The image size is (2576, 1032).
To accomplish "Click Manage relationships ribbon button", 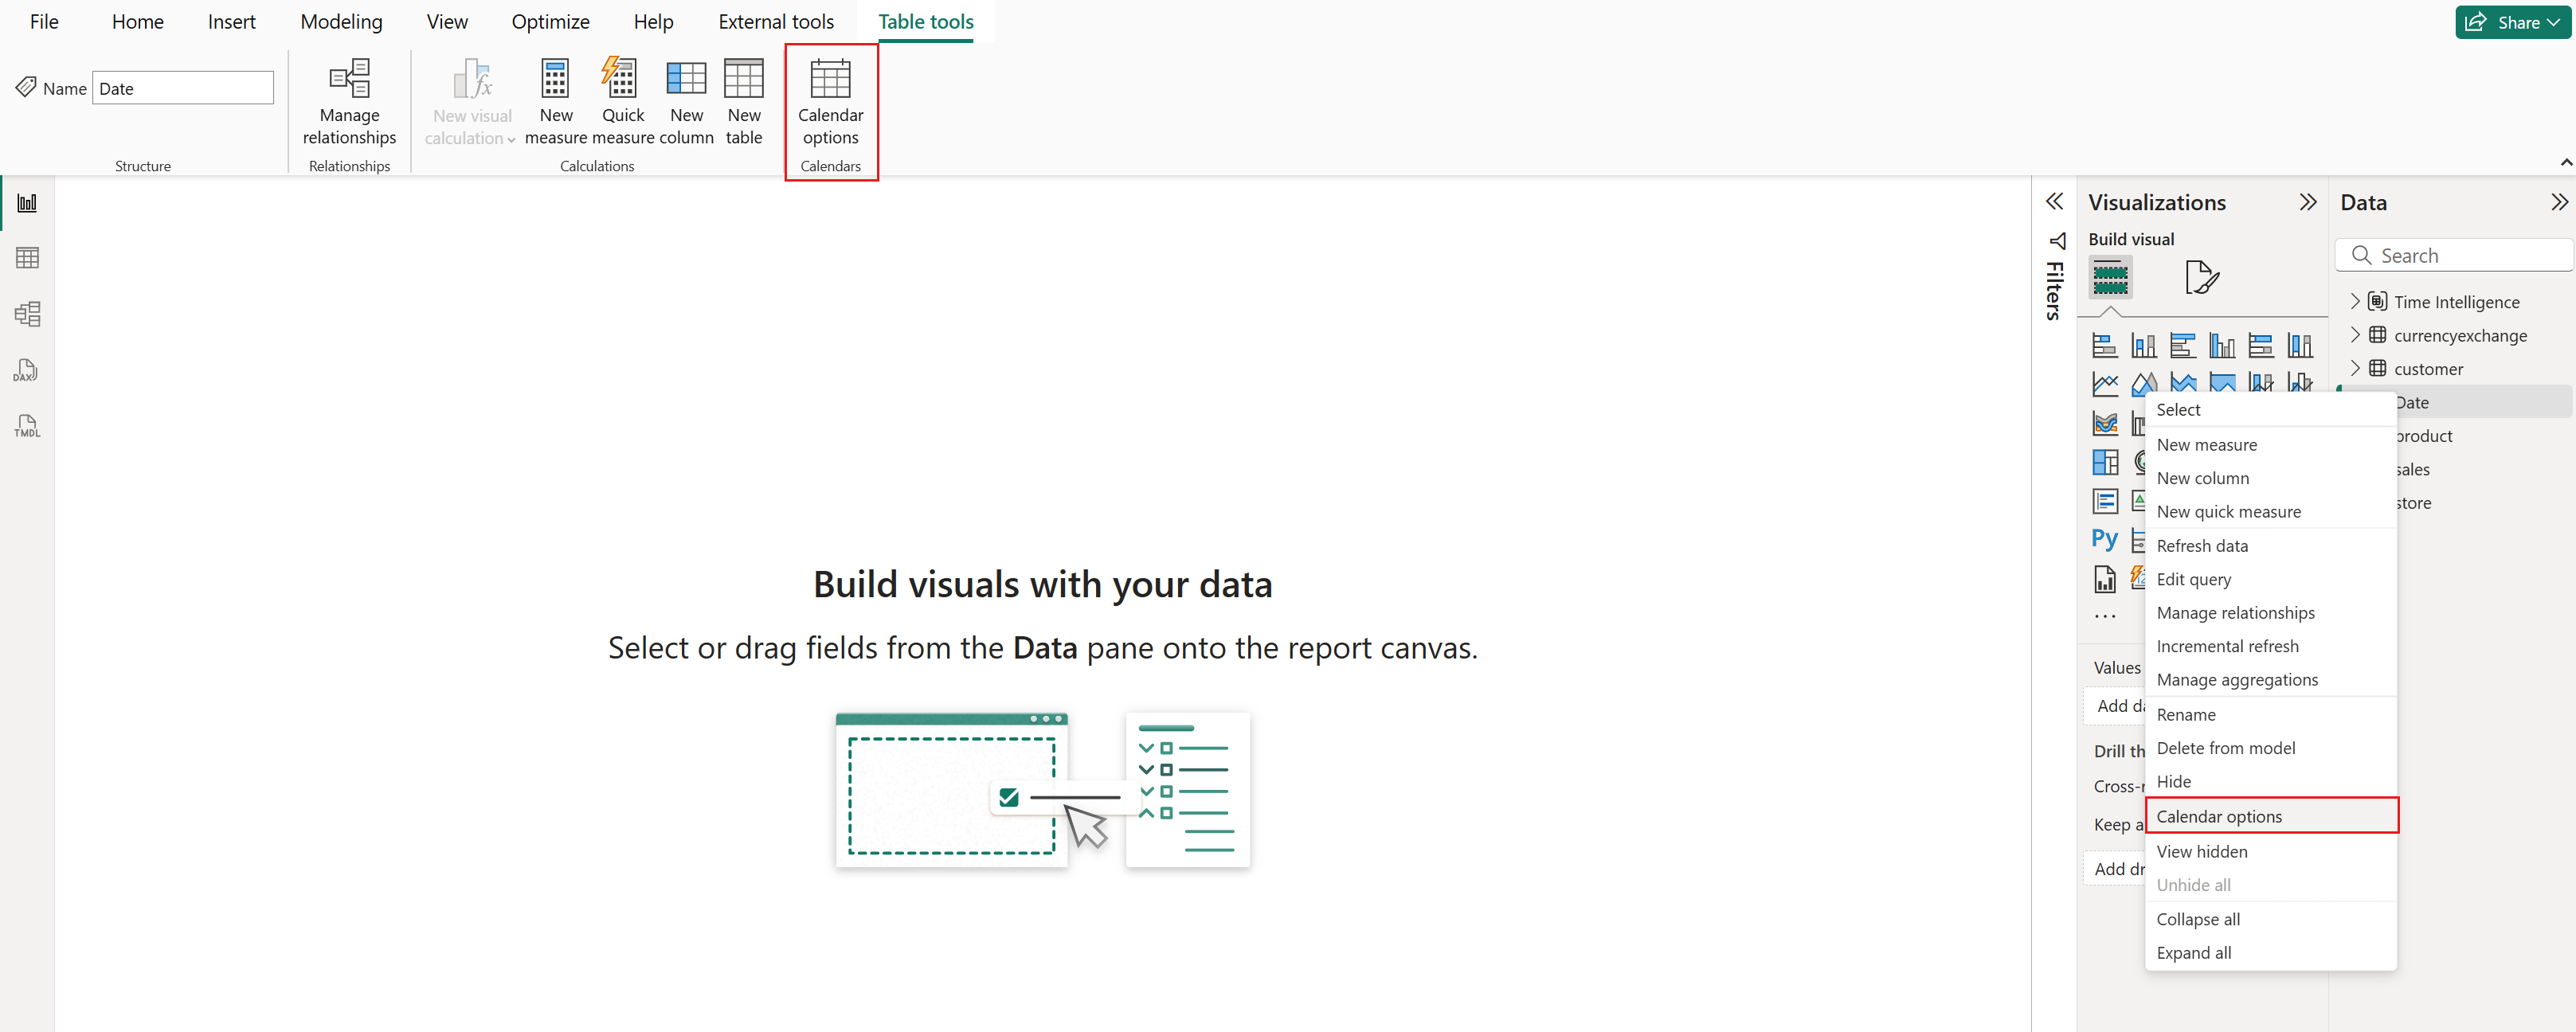I will (x=349, y=102).
